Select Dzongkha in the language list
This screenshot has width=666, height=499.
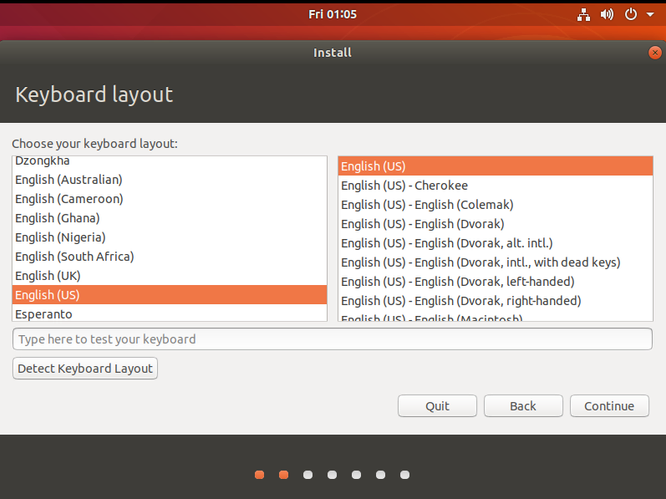point(169,162)
